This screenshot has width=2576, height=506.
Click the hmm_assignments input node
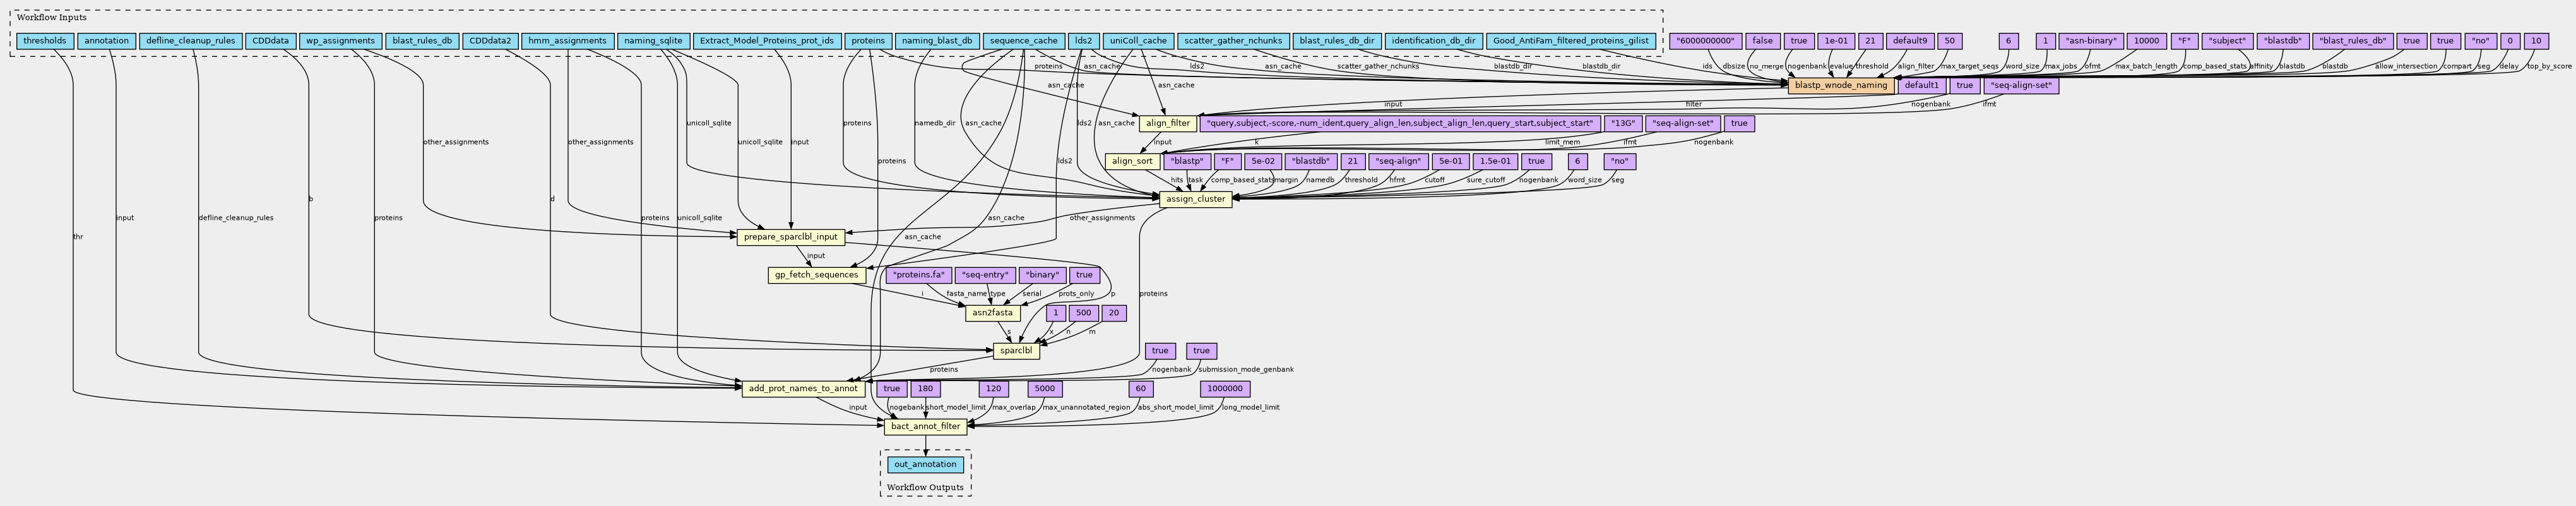(x=567, y=41)
